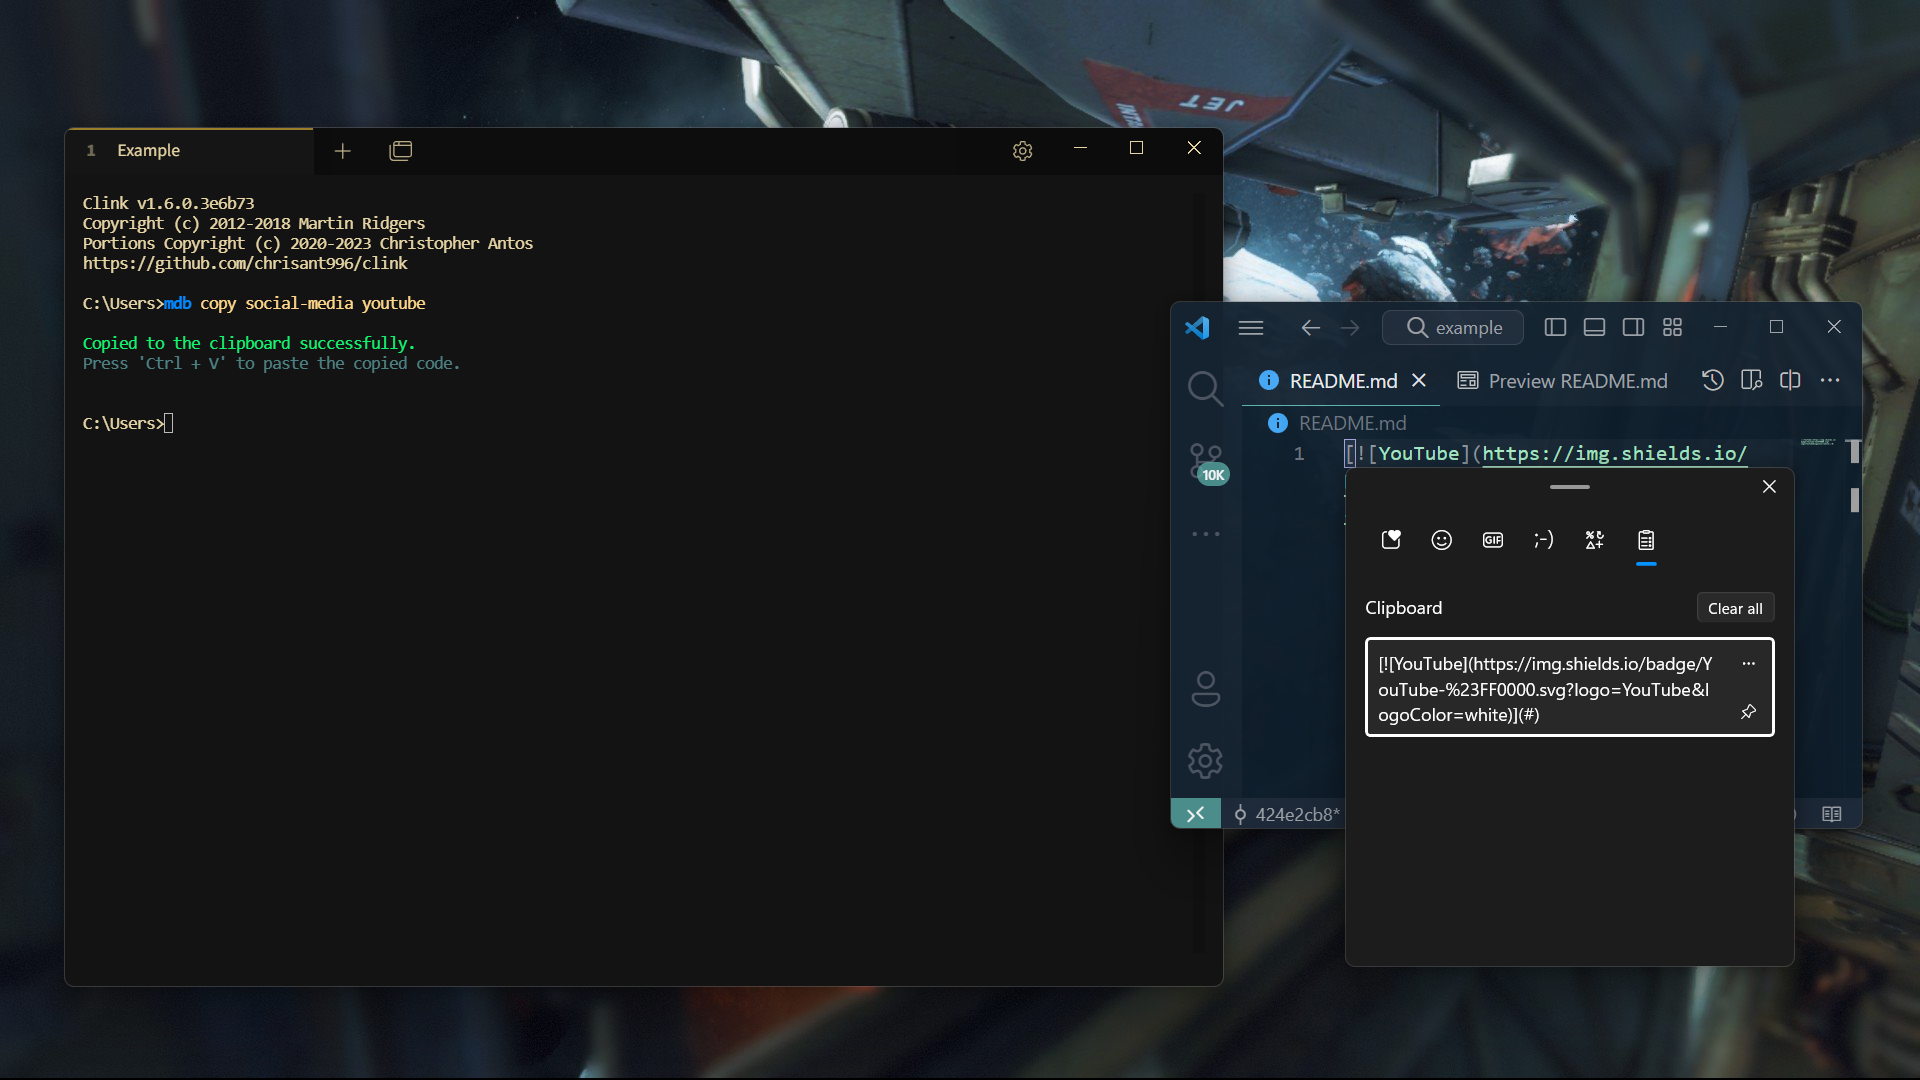Click README.md in the breadcrumb
The width and height of the screenshot is (1920, 1080).
1352,423
